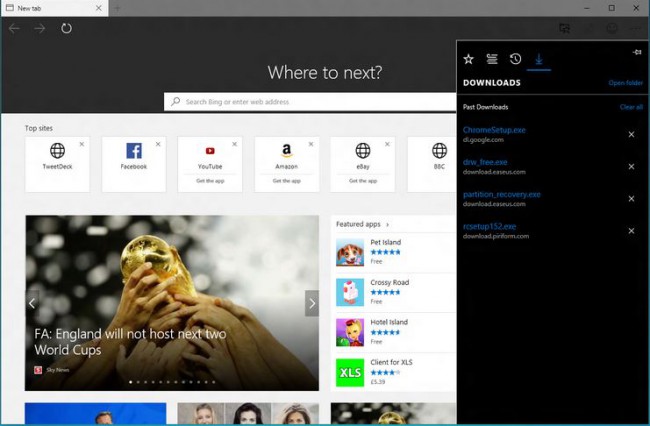Open rcsetup152.exe download
This screenshot has width=650, height=426.
[x=490, y=227]
